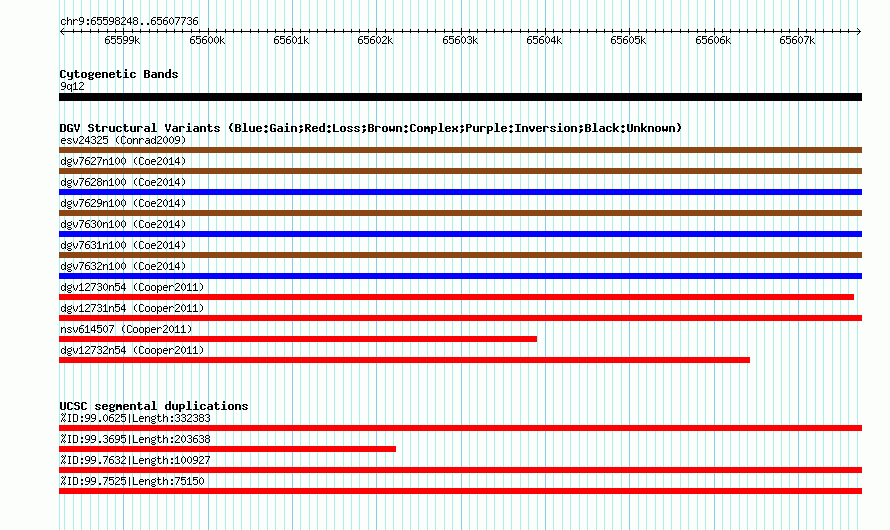Screen dimensions: 890x530
Task: Select segmental duplication bar with Length:332383
Action: pyautogui.click(x=460, y=428)
